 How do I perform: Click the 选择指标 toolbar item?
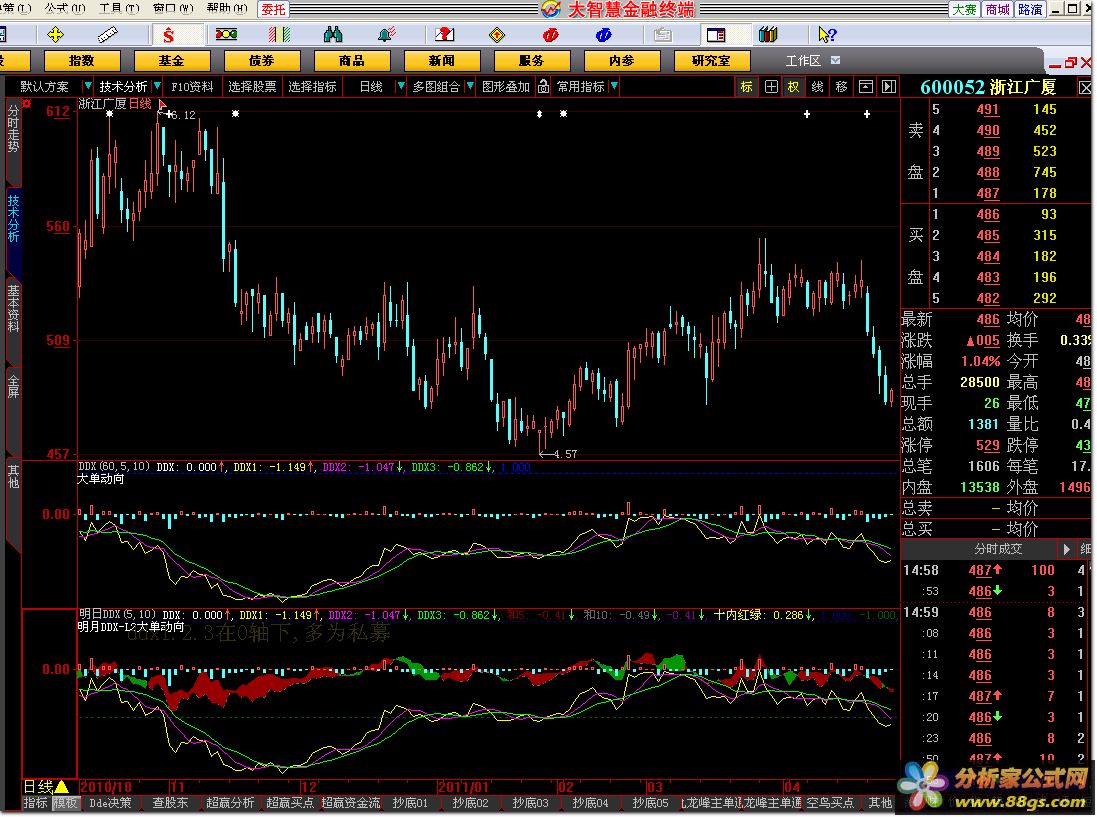tap(312, 87)
